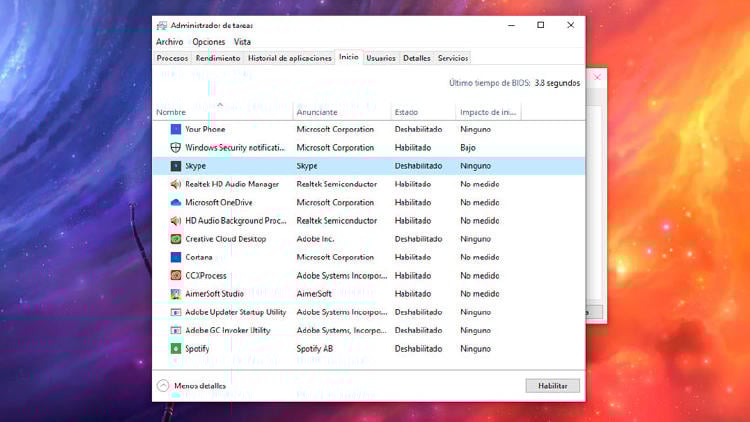Click the Cortana icon
Viewport: 750px width, 422px height.
click(x=176, y=257)
